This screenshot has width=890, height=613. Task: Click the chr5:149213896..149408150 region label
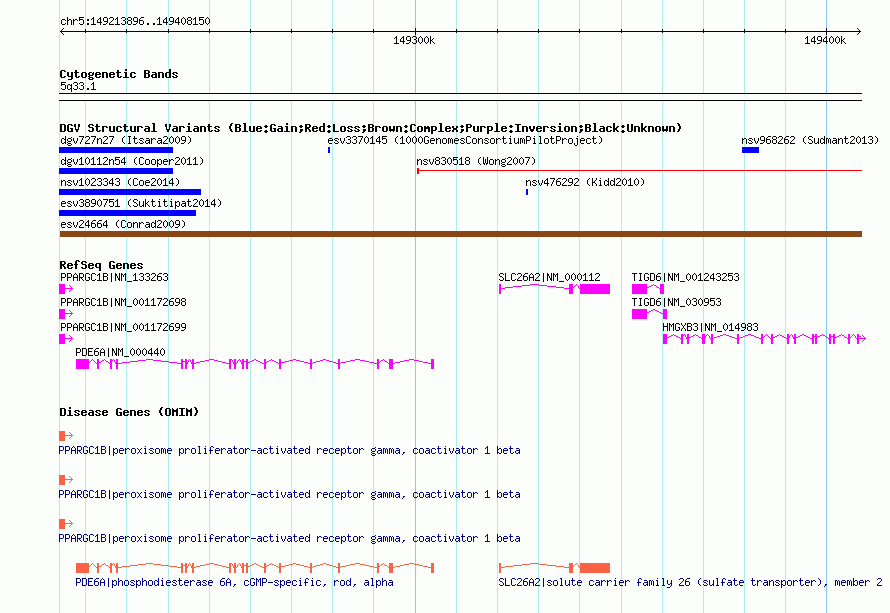coord(135,21)
